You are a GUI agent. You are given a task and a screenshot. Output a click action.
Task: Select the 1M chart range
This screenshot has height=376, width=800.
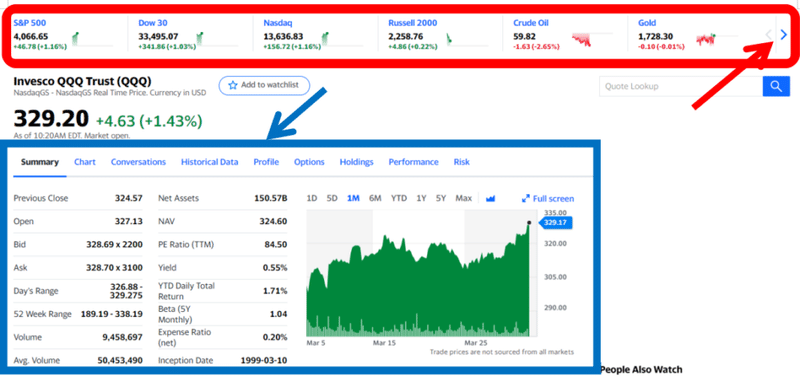(x=354, y=198)
